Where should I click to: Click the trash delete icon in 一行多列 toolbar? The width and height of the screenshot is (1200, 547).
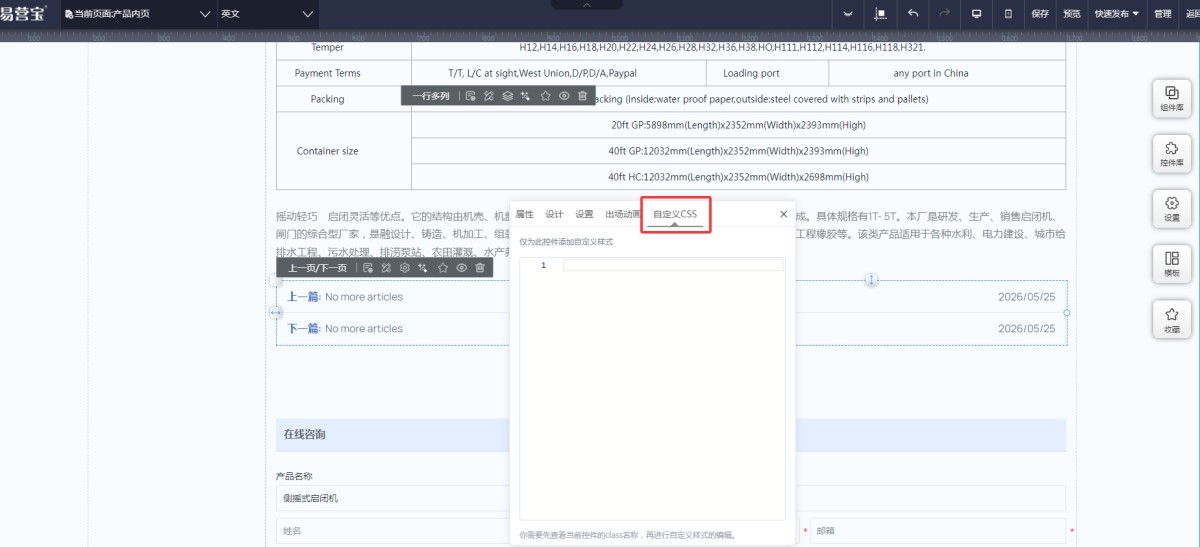tap(583, 96)
